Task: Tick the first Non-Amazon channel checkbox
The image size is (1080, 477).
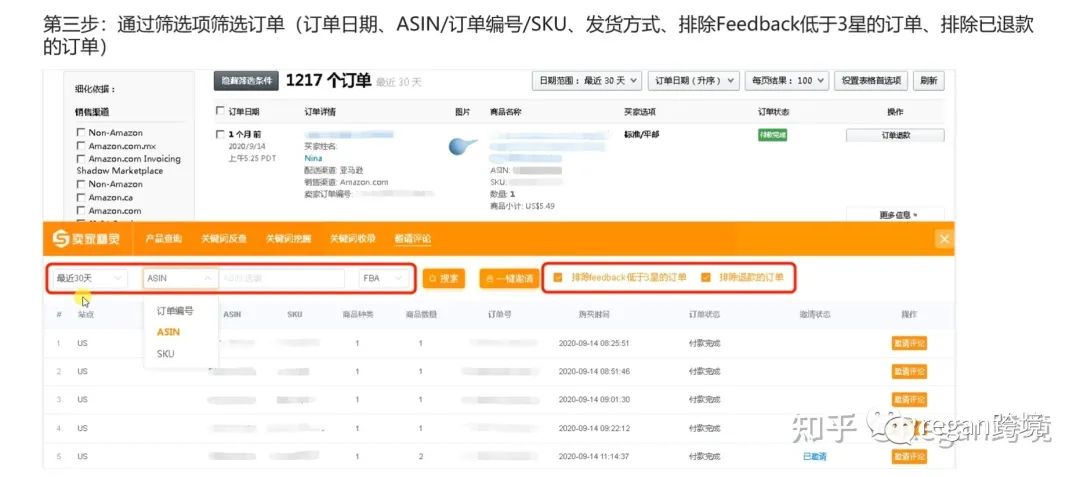Action: (81, 132)
